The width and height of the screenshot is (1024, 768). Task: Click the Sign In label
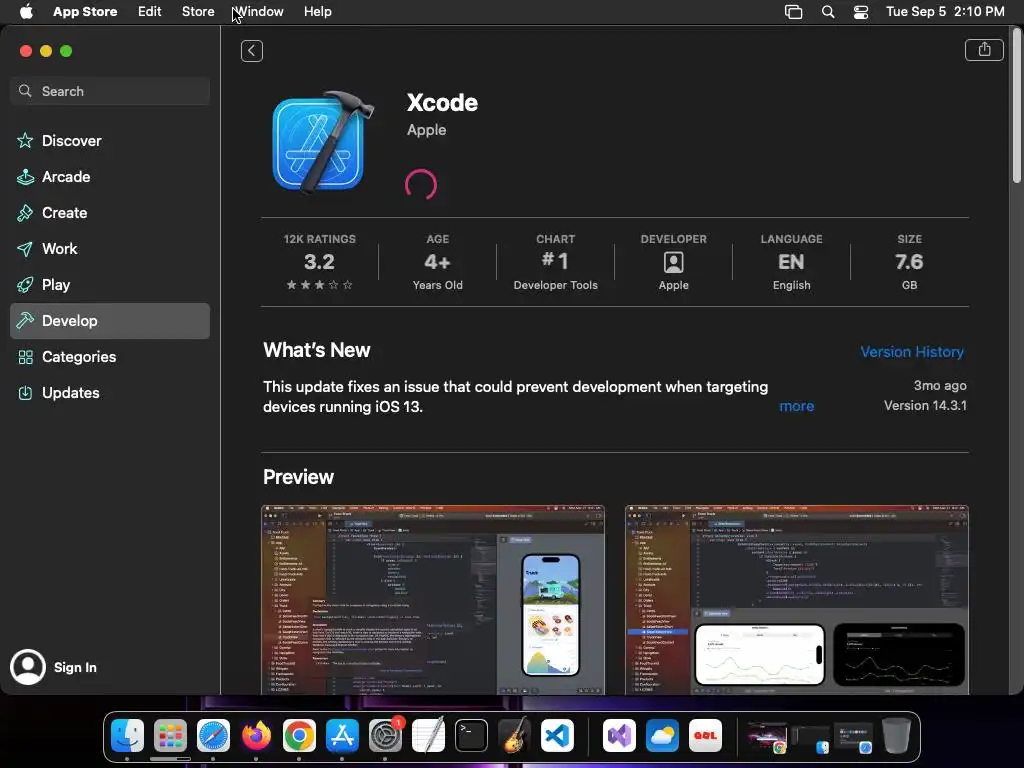[75, 667]
